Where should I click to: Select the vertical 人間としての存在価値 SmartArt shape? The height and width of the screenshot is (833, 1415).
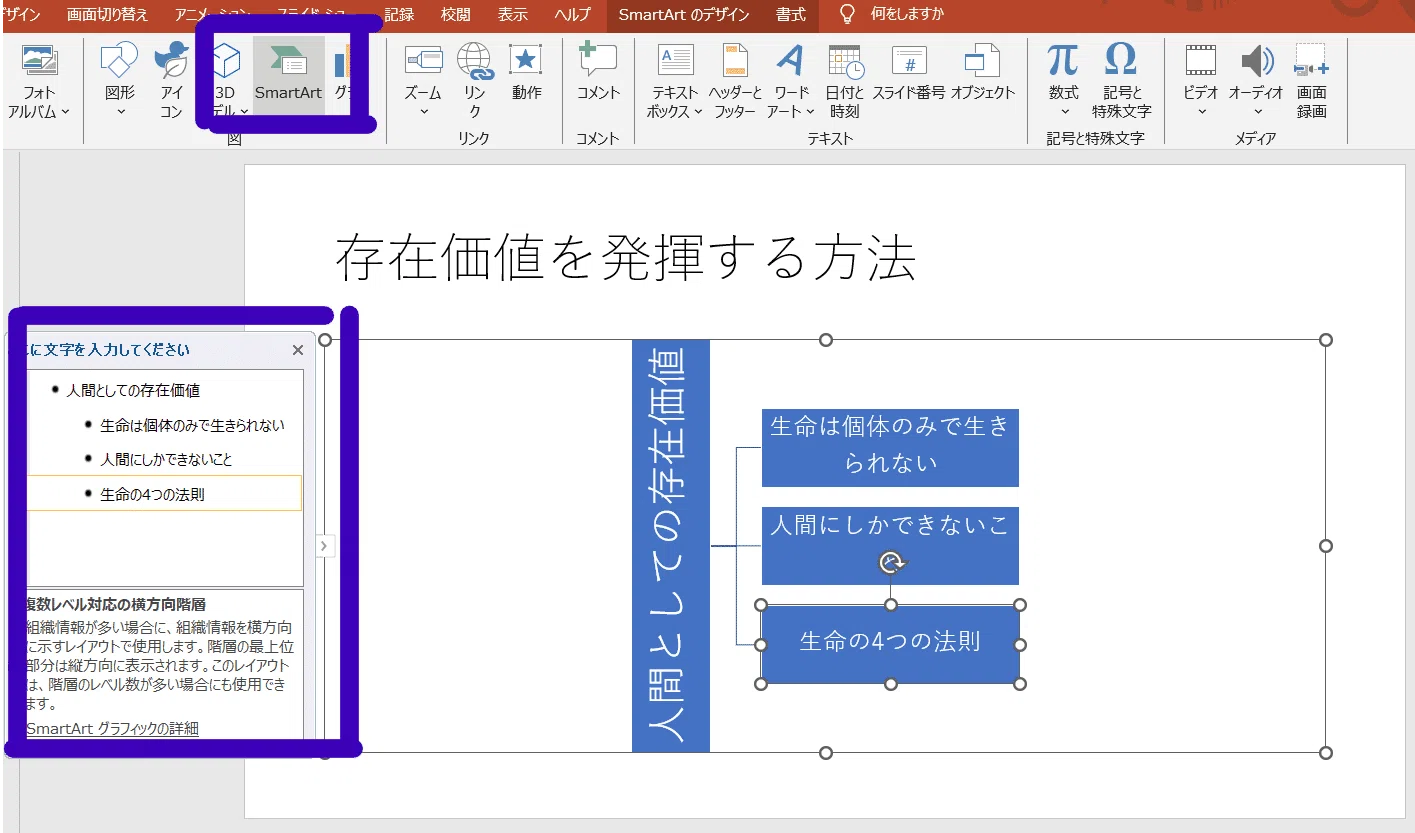click(671, 546)
